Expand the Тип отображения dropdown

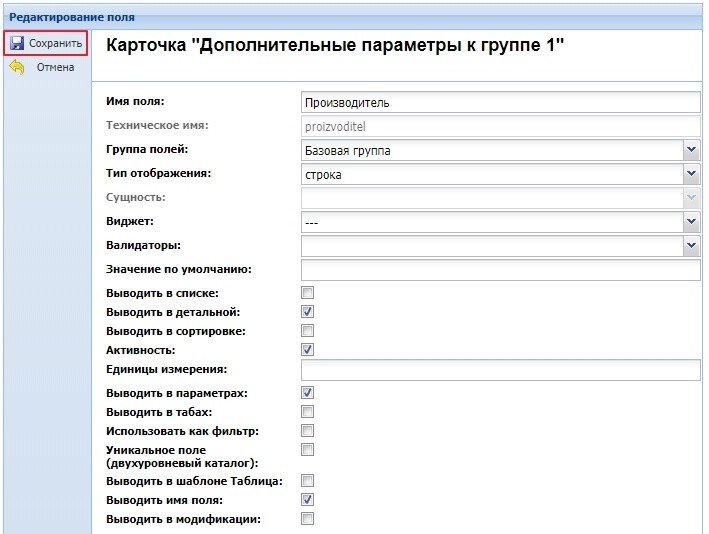[691, 174]
